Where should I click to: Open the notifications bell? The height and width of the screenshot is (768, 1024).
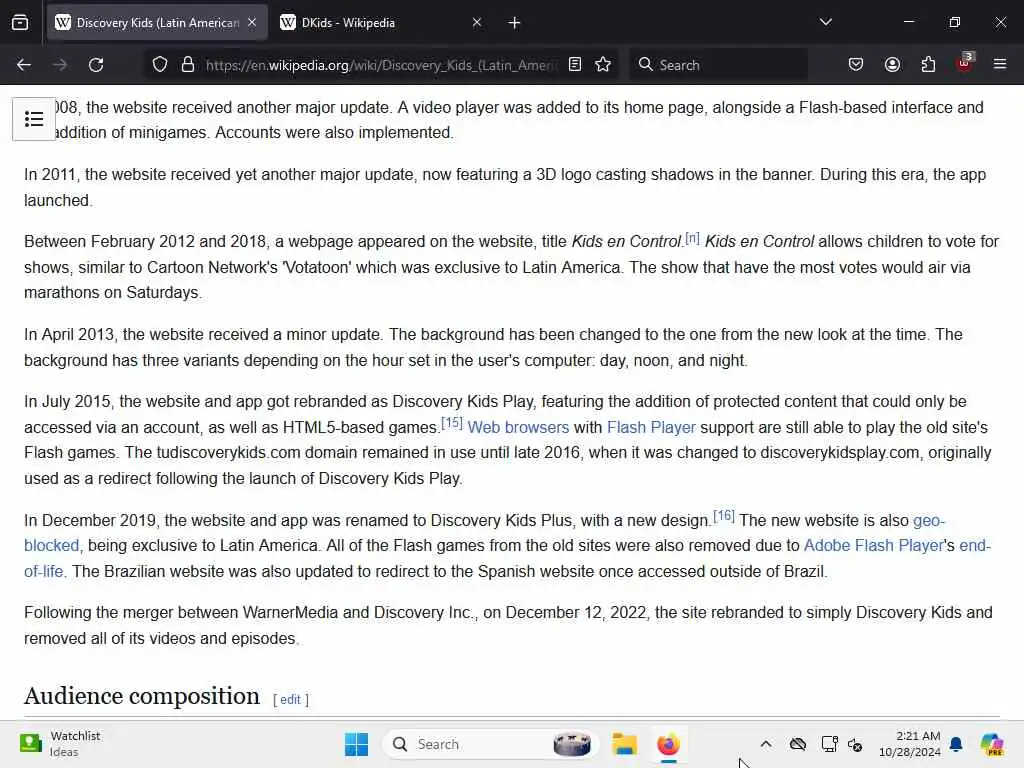(x=956, y=744)
